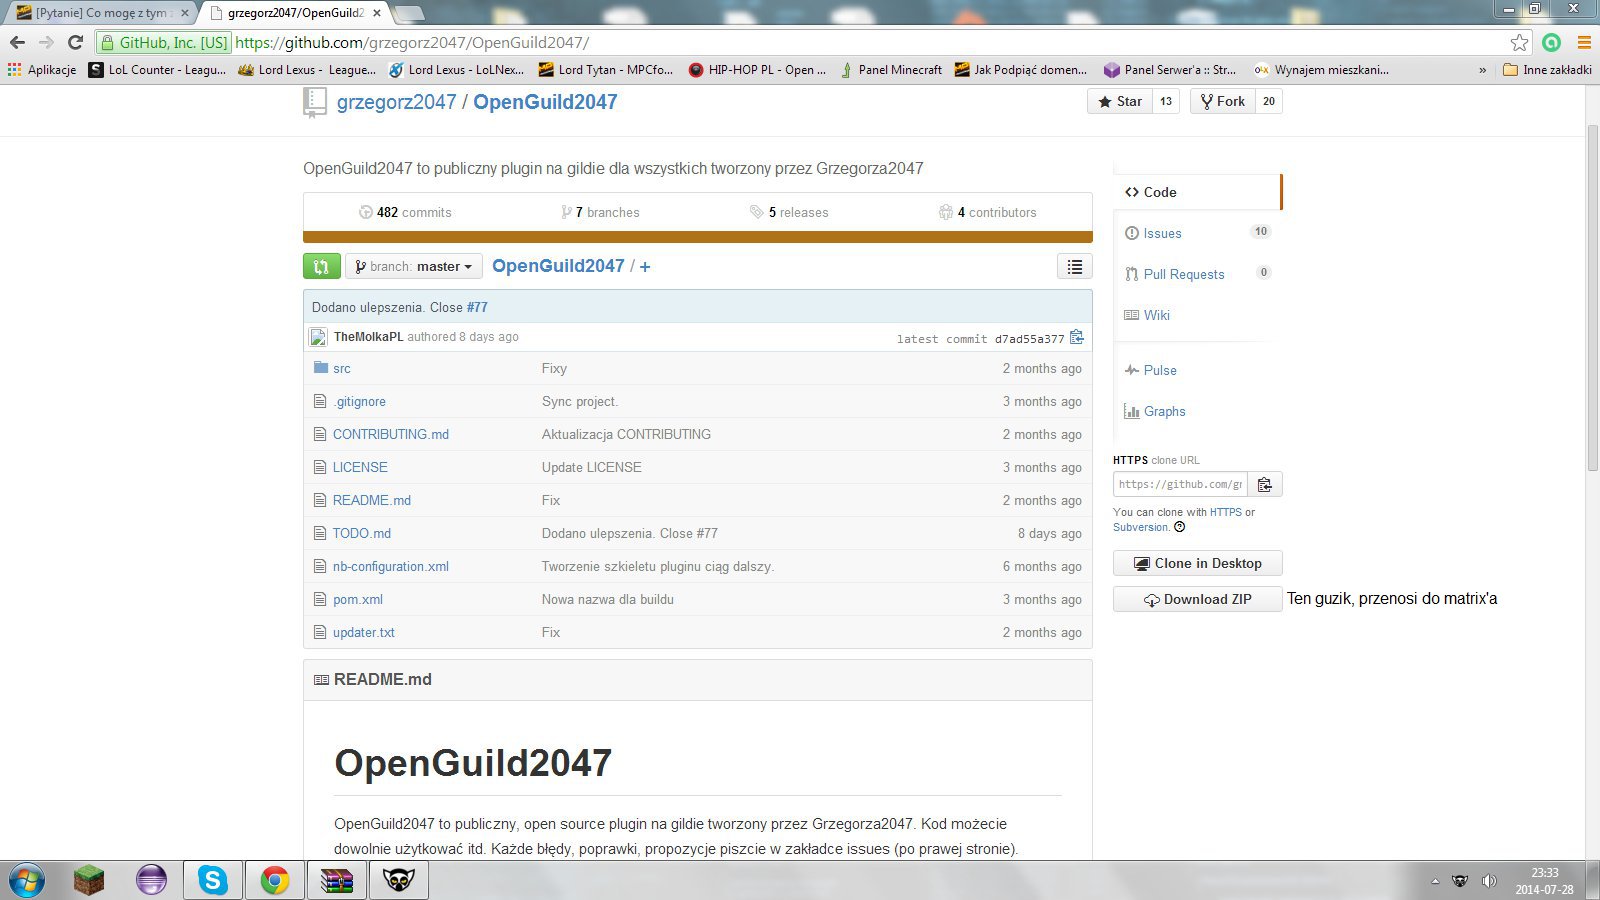Open clone help question icon
Image resolution: width=1600 pixels, height=900 pixels.
(1180, 527)
